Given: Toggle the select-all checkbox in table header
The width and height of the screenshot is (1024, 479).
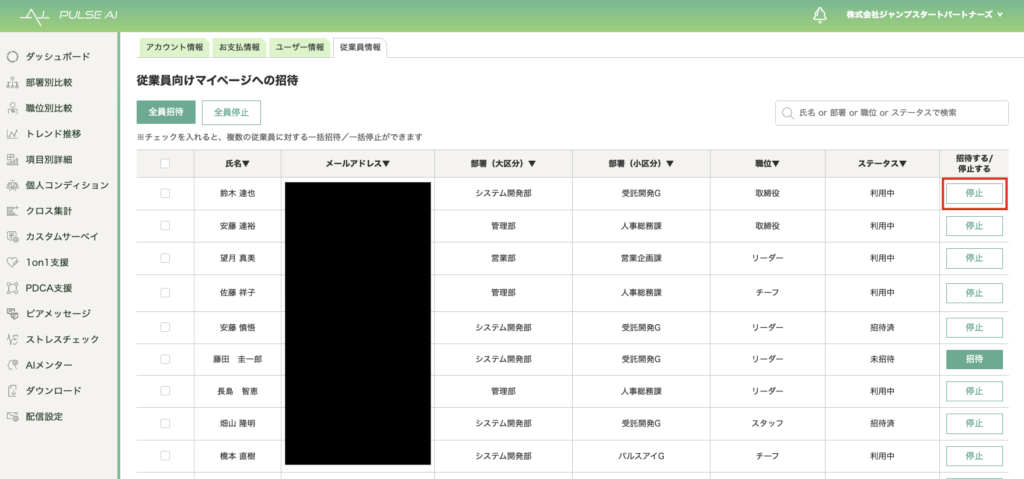Looking at the screenshot, I should click(x=165, y=164).
